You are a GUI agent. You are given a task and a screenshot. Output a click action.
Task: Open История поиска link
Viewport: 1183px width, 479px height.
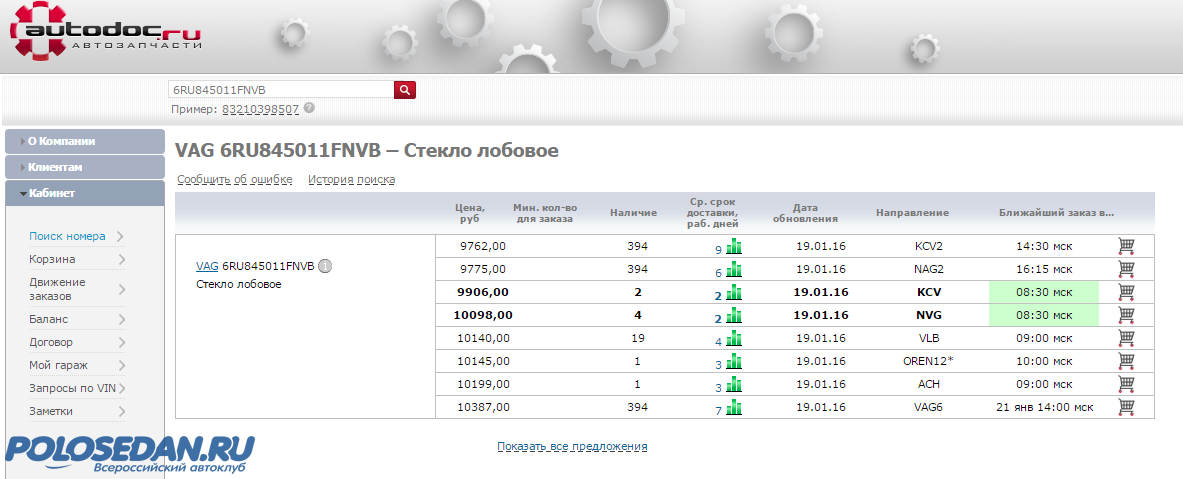(x=351, y=180)
